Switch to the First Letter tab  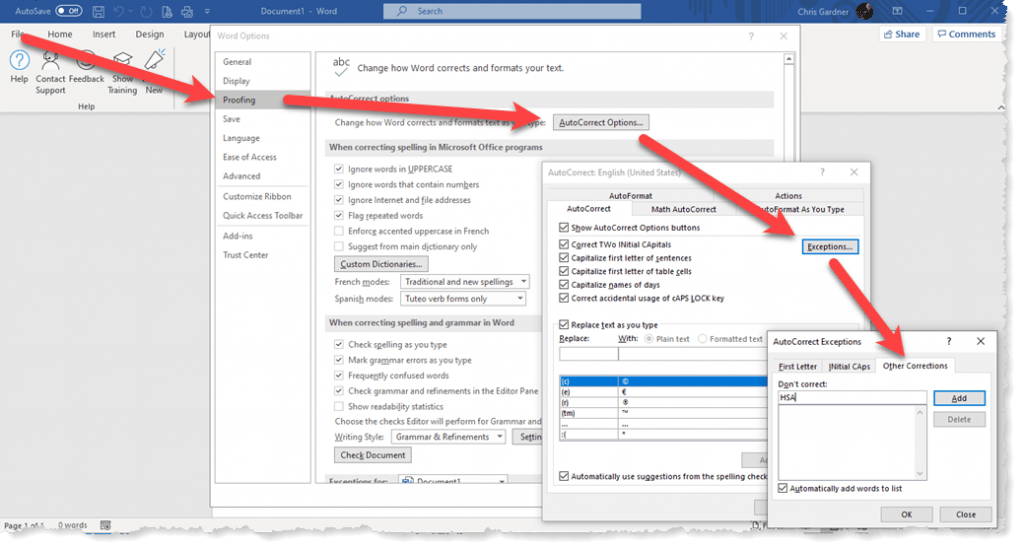[797, 366]
